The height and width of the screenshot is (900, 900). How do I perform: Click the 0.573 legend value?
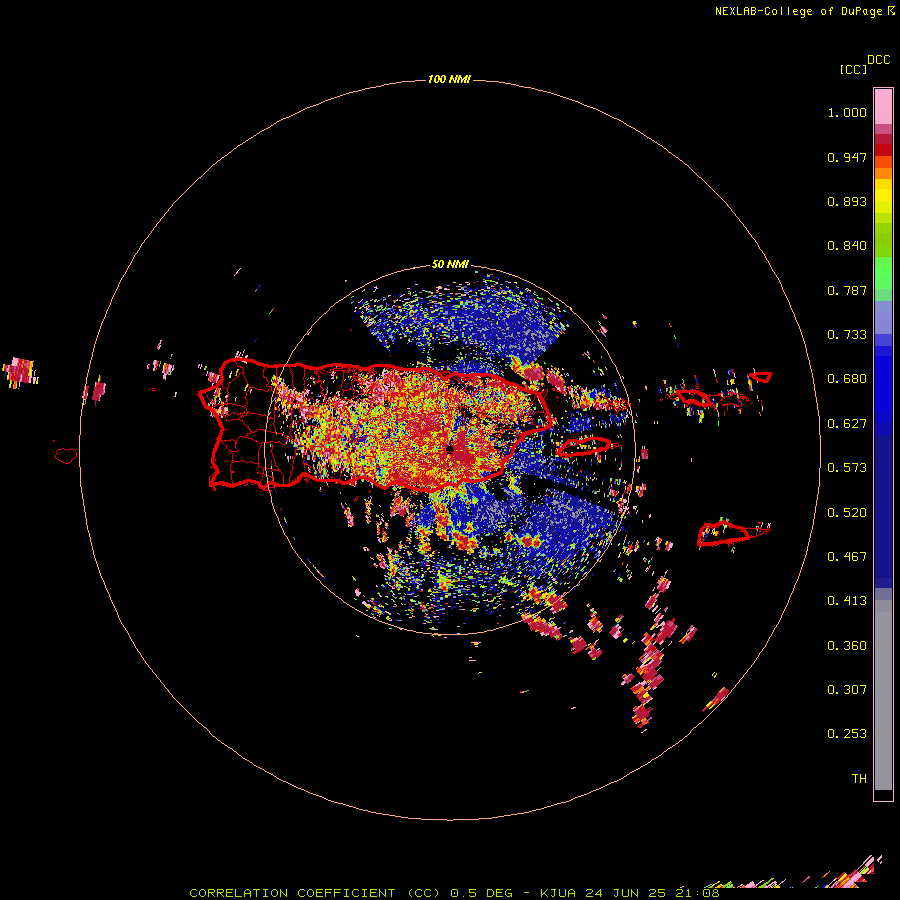[x=847, y=468]
